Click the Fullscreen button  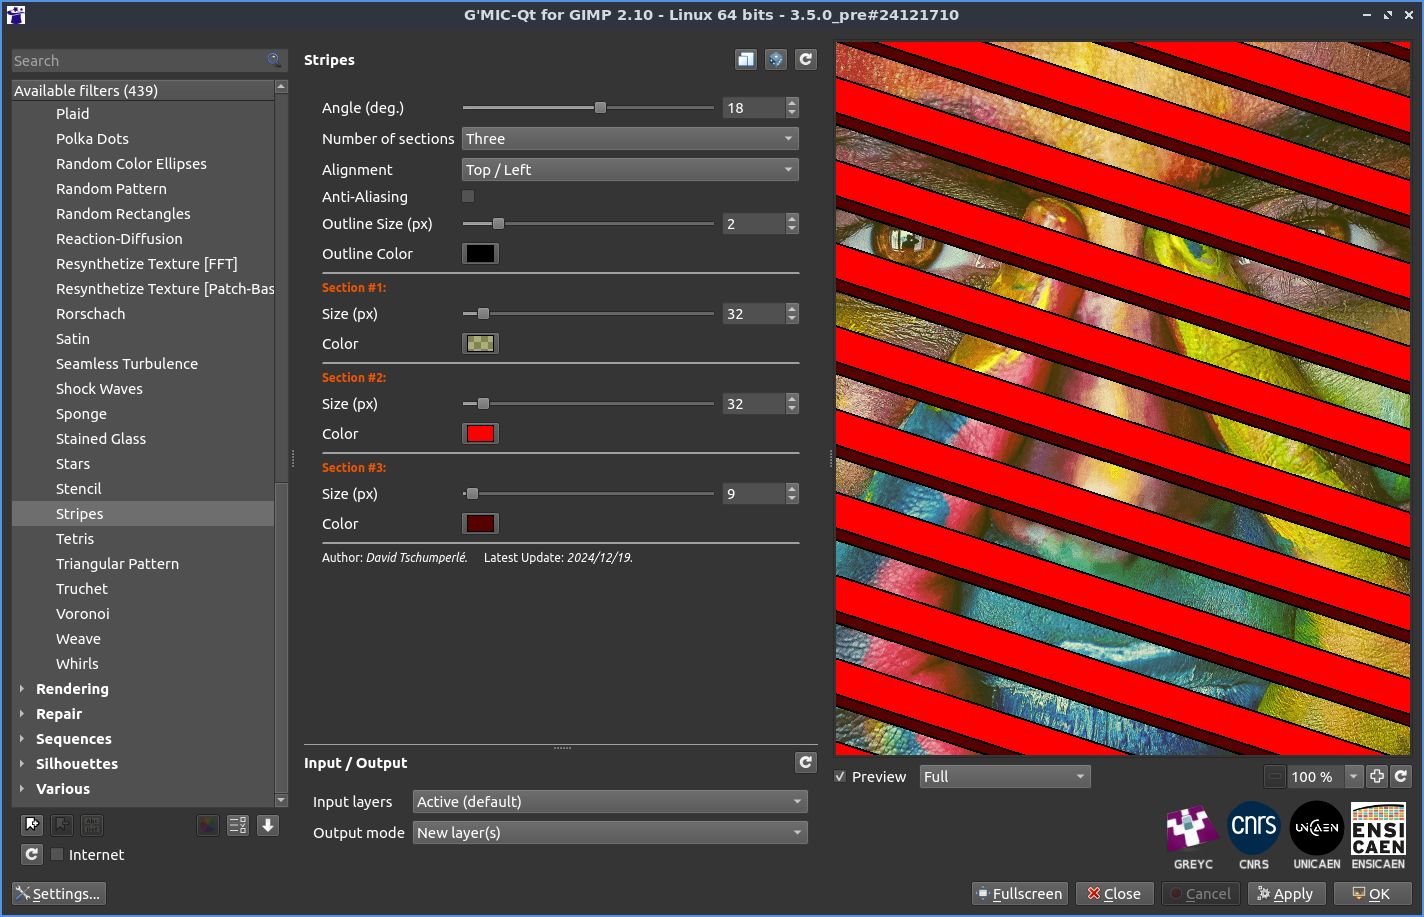(x=1020, y=894)
